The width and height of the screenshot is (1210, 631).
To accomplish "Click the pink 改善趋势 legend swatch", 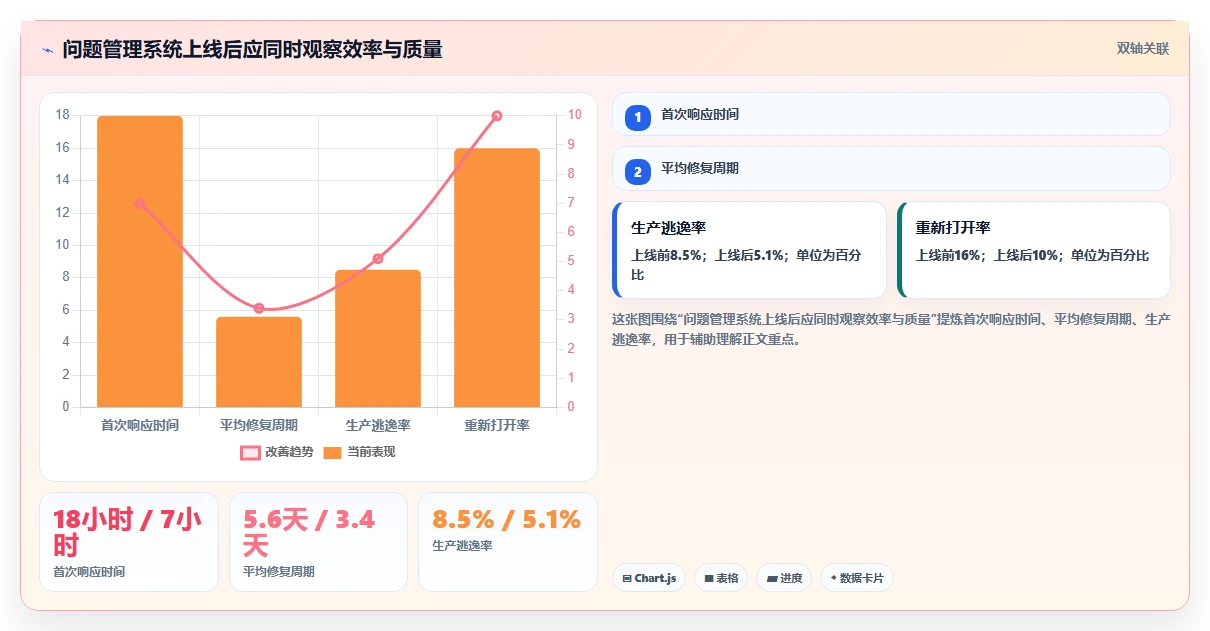I will (250, 453).
